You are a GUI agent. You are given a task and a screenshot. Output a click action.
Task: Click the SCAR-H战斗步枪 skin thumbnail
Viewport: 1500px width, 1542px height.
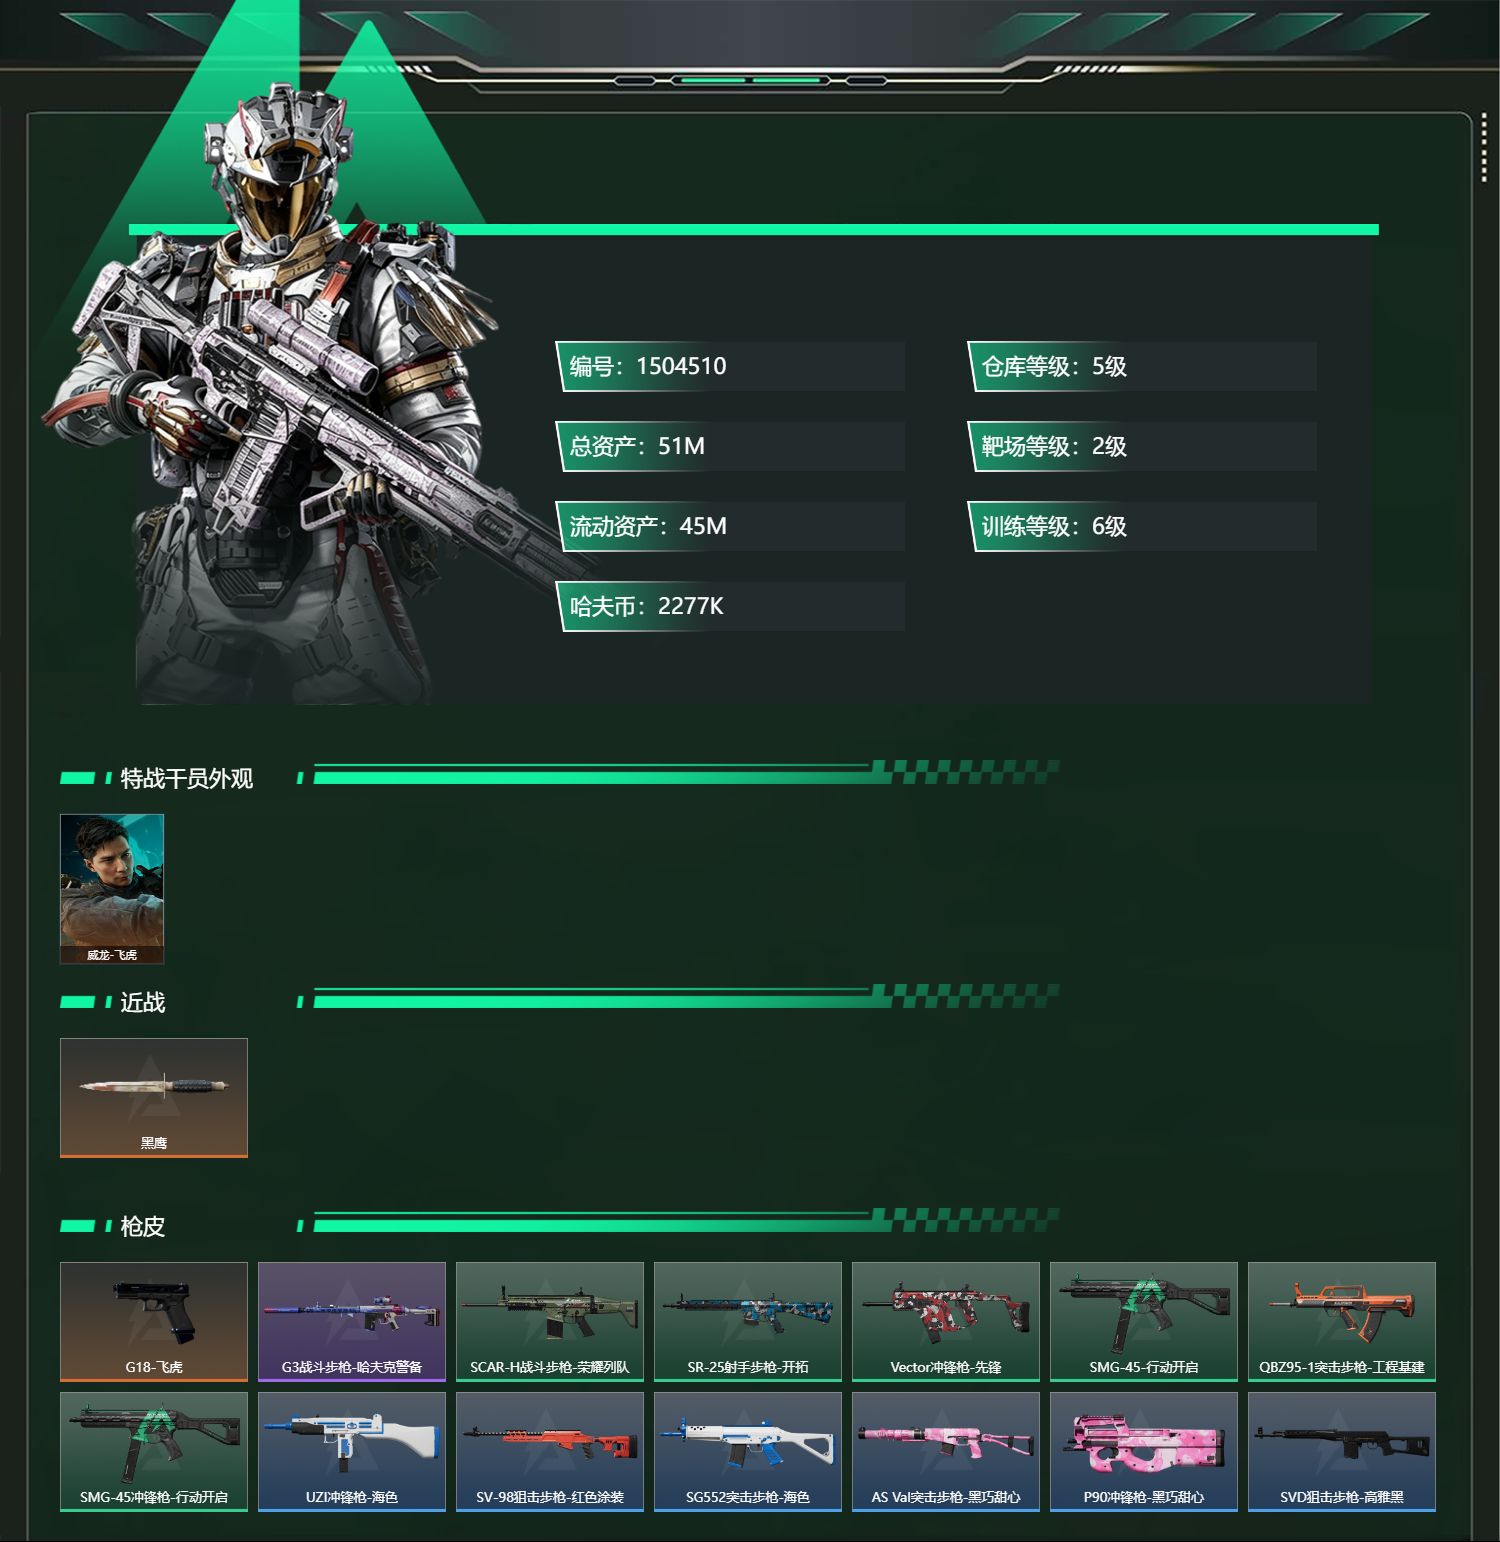pos(550,1322)
